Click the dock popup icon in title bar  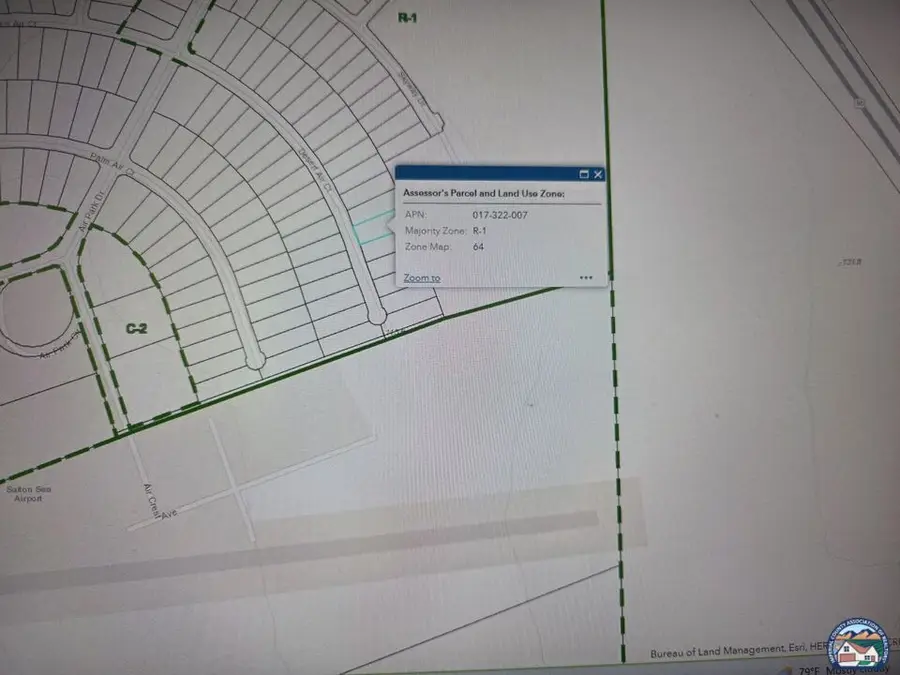(x=583, y=173)
